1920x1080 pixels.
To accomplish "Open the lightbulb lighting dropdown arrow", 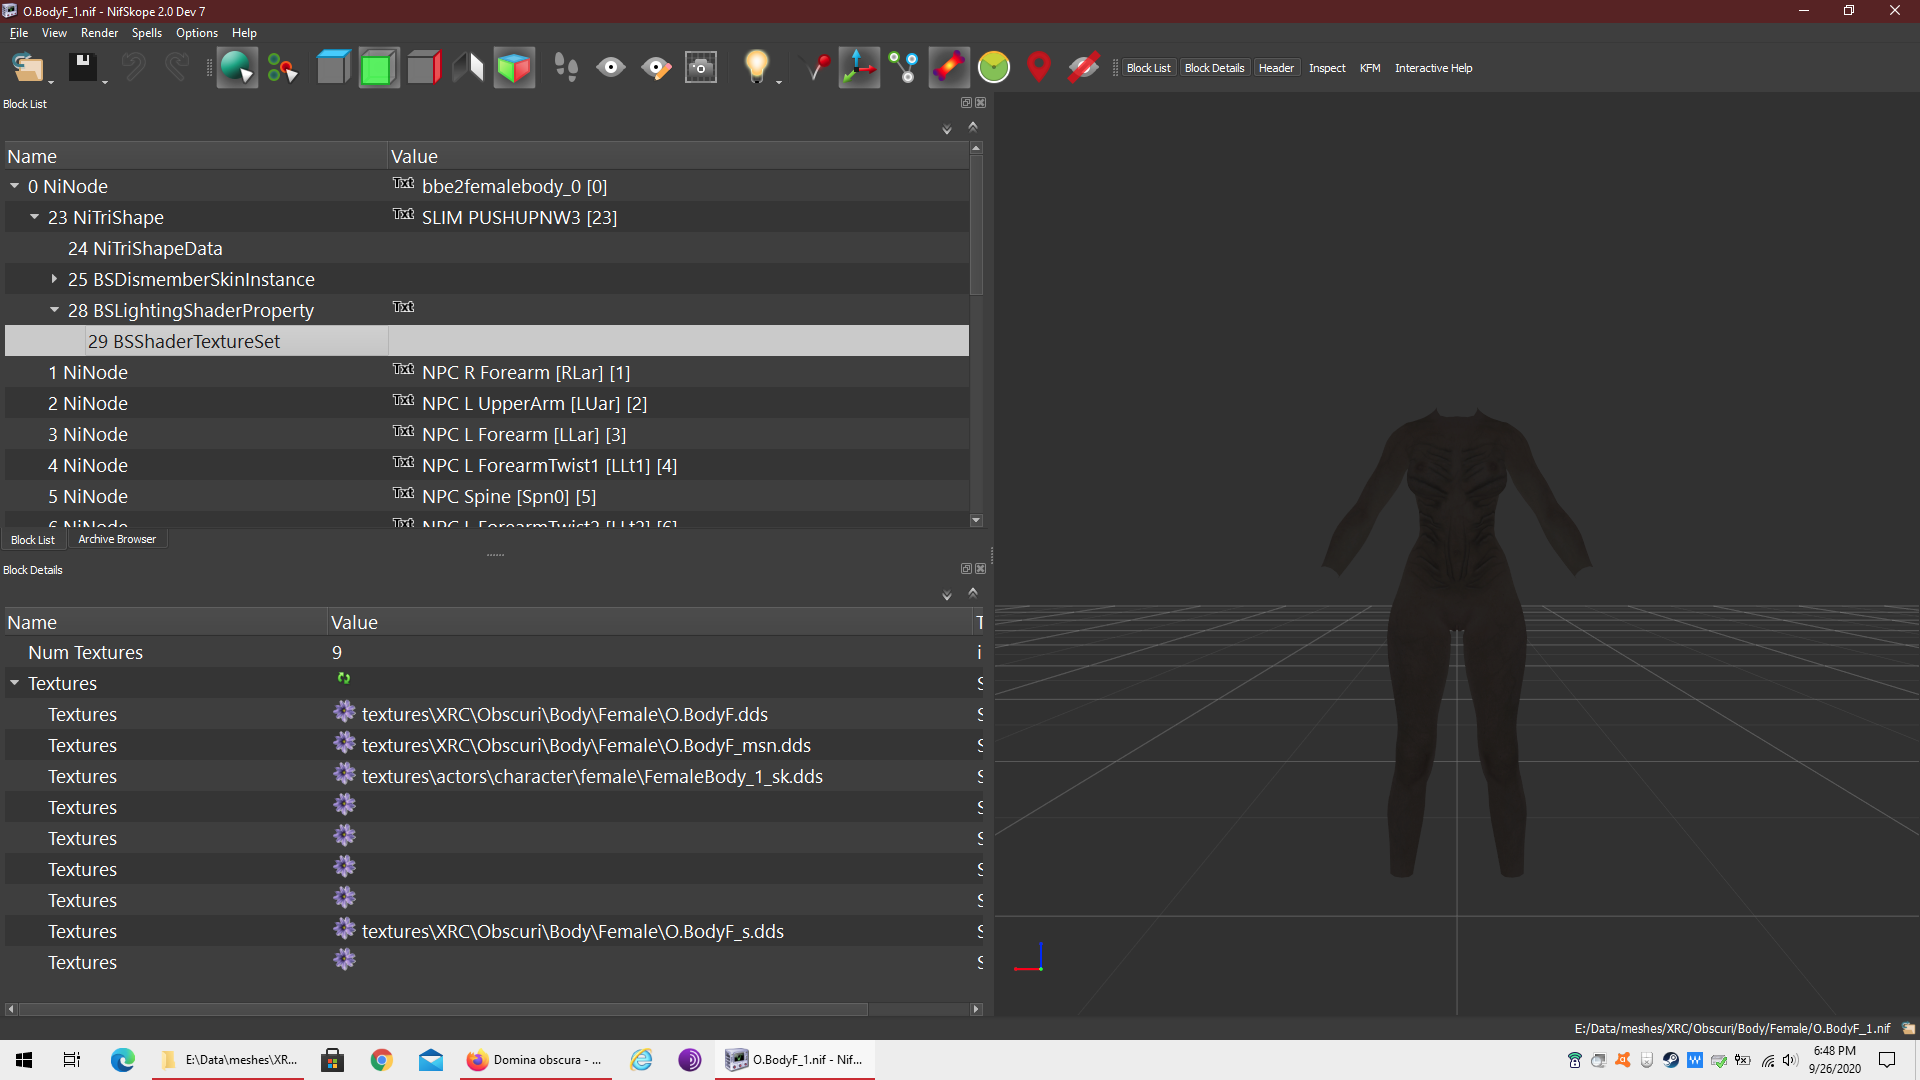I will (779, 81).
